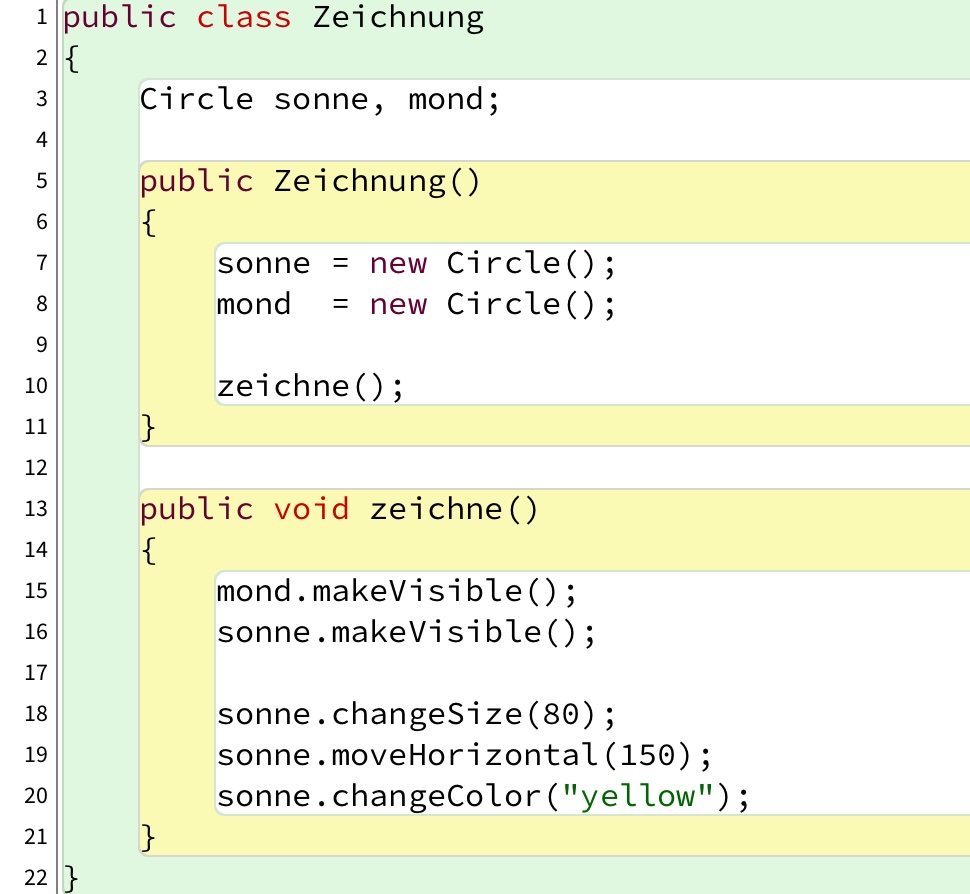Click line number 20 in the gutter

point(36,797)
